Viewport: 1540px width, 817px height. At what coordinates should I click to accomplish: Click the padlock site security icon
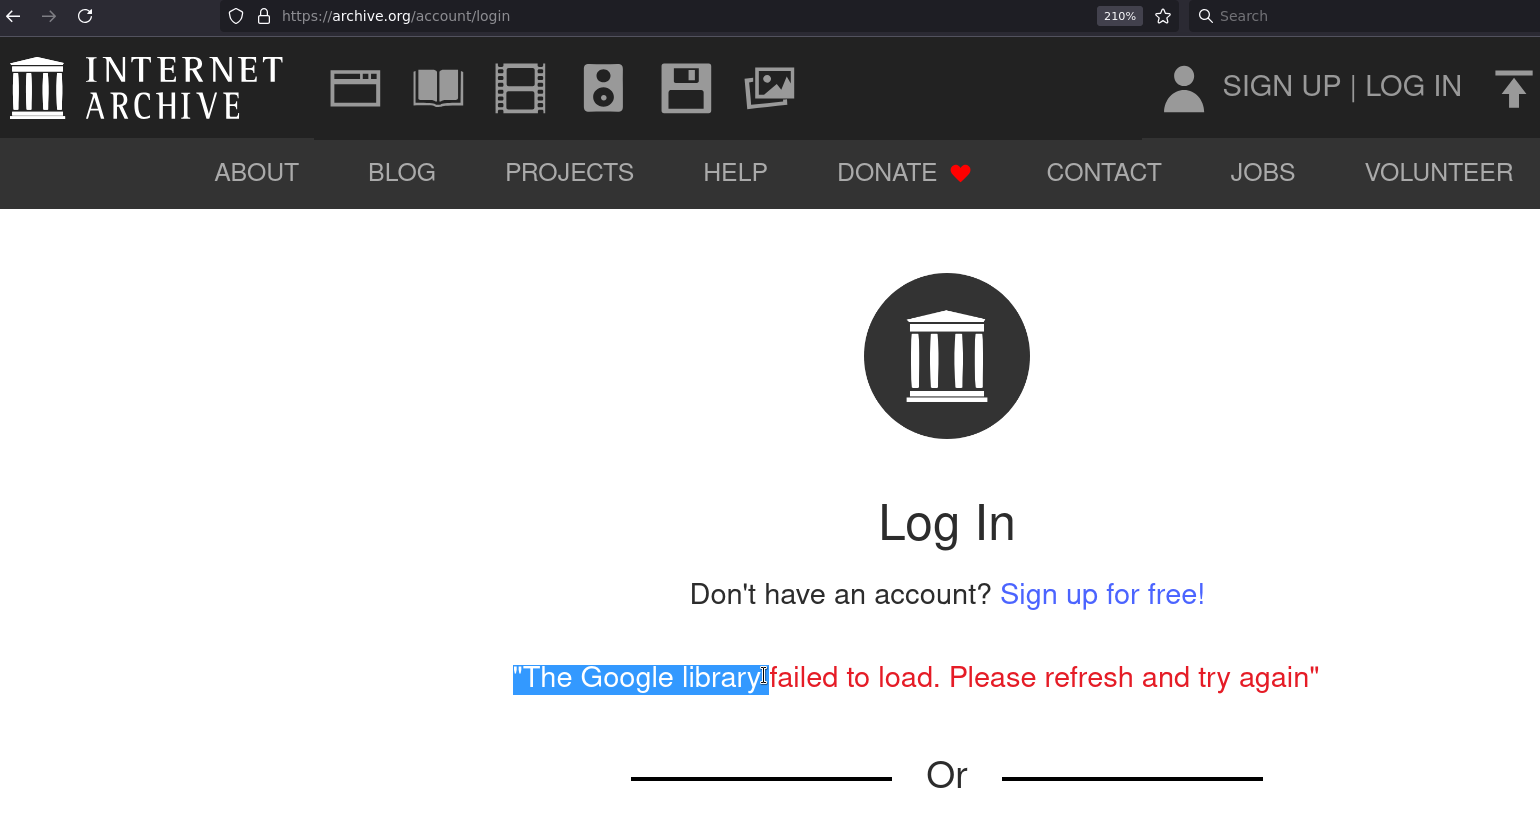[264, 16]
